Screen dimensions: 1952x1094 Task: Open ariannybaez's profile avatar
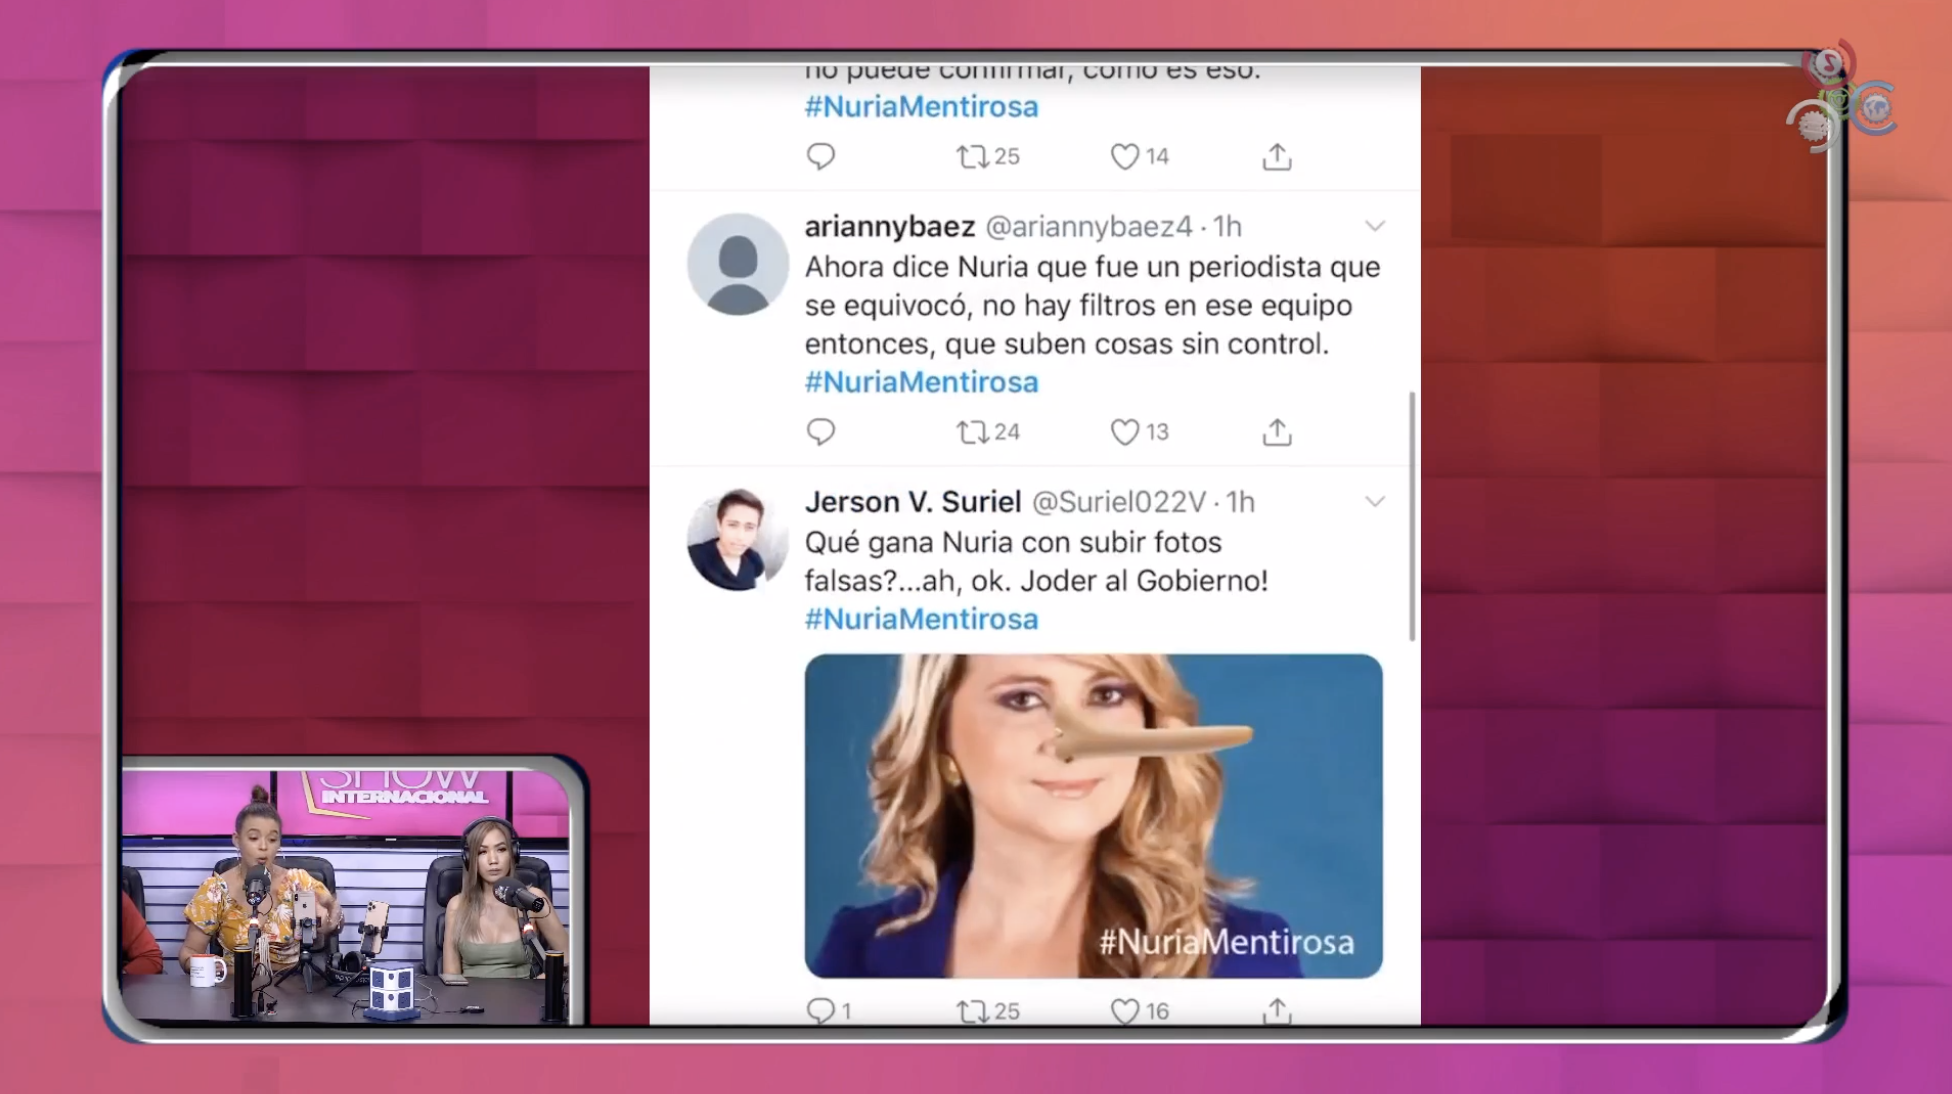point(738,262)
